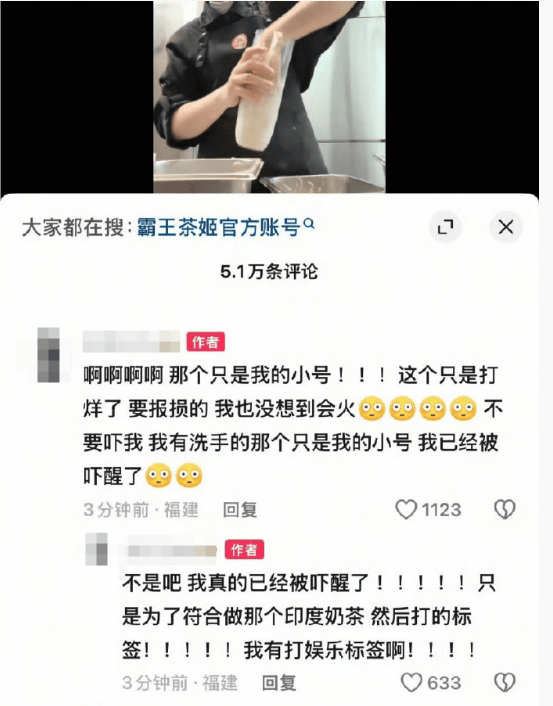Dislike the first comment via the broken heart
The image size is (553, 706).
pyautogui.click(x=505, y=510)
